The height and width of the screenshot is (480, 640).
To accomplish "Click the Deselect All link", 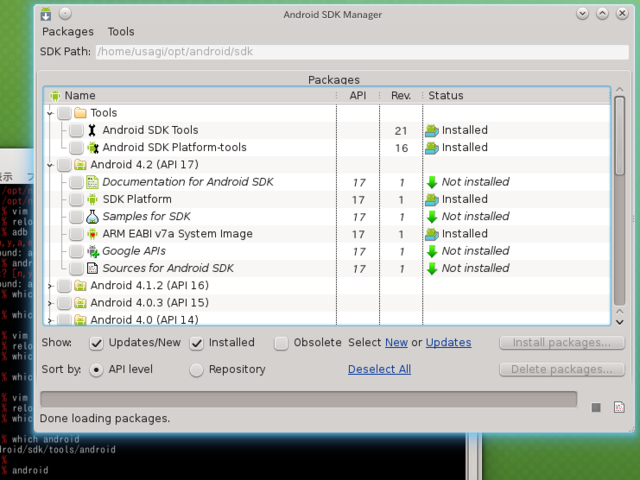I will [x=380, y=369].
